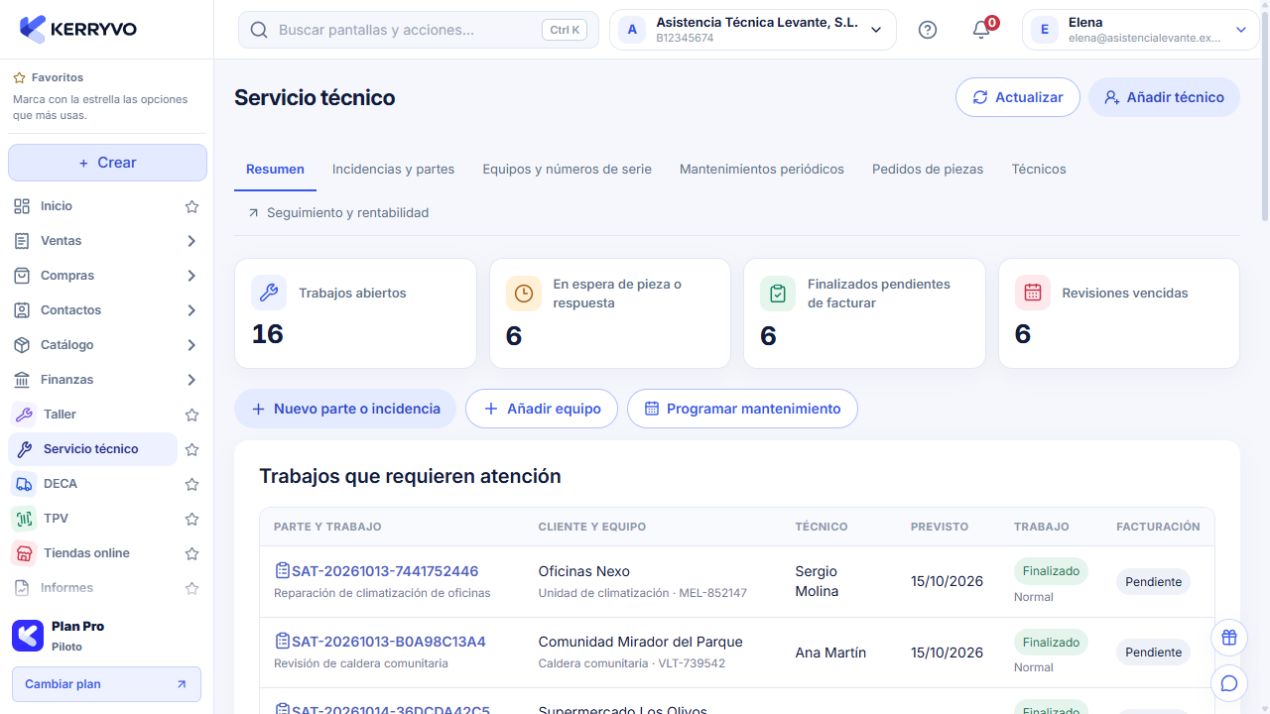Expand the Compras submenu
This screenshot has height=714, width=1270.
(192, 276)
